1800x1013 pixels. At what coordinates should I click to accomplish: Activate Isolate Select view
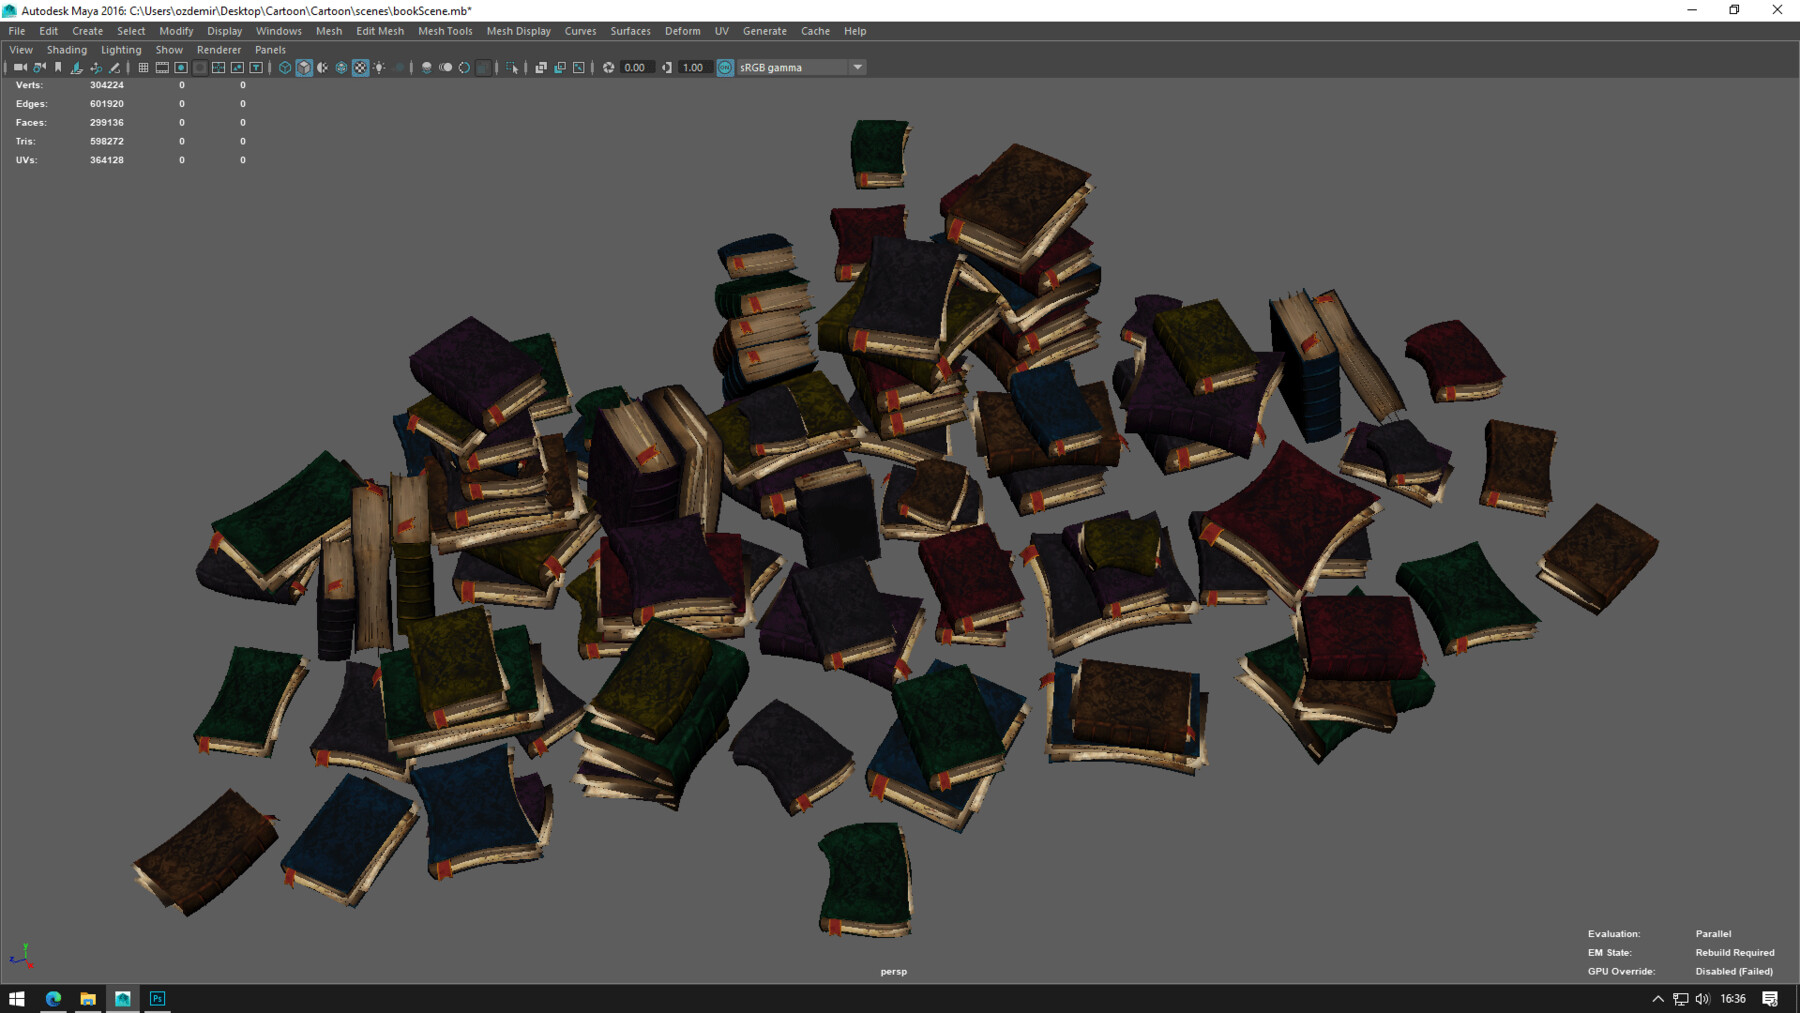click(x=511, y=67)
